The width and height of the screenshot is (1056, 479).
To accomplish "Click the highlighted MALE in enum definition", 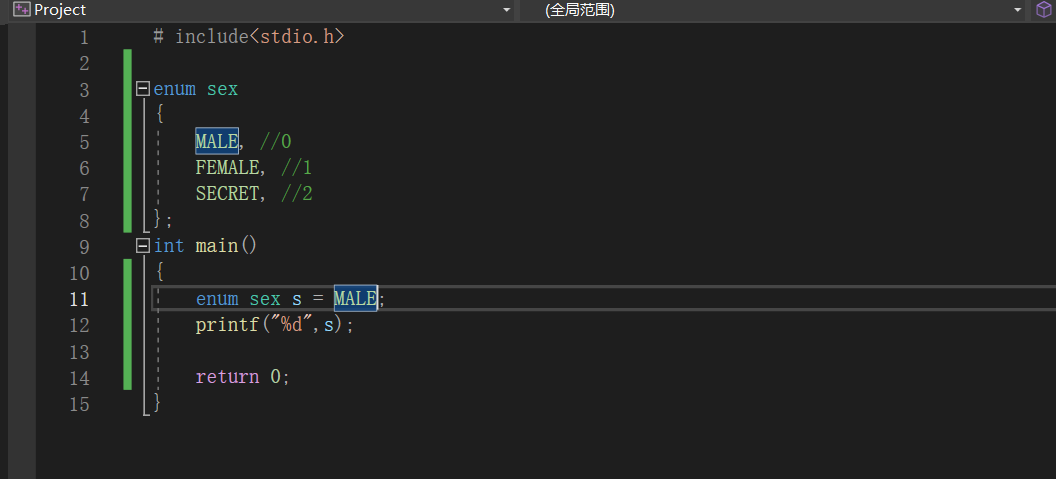I will pyautogui.click(x=217, y=141).
